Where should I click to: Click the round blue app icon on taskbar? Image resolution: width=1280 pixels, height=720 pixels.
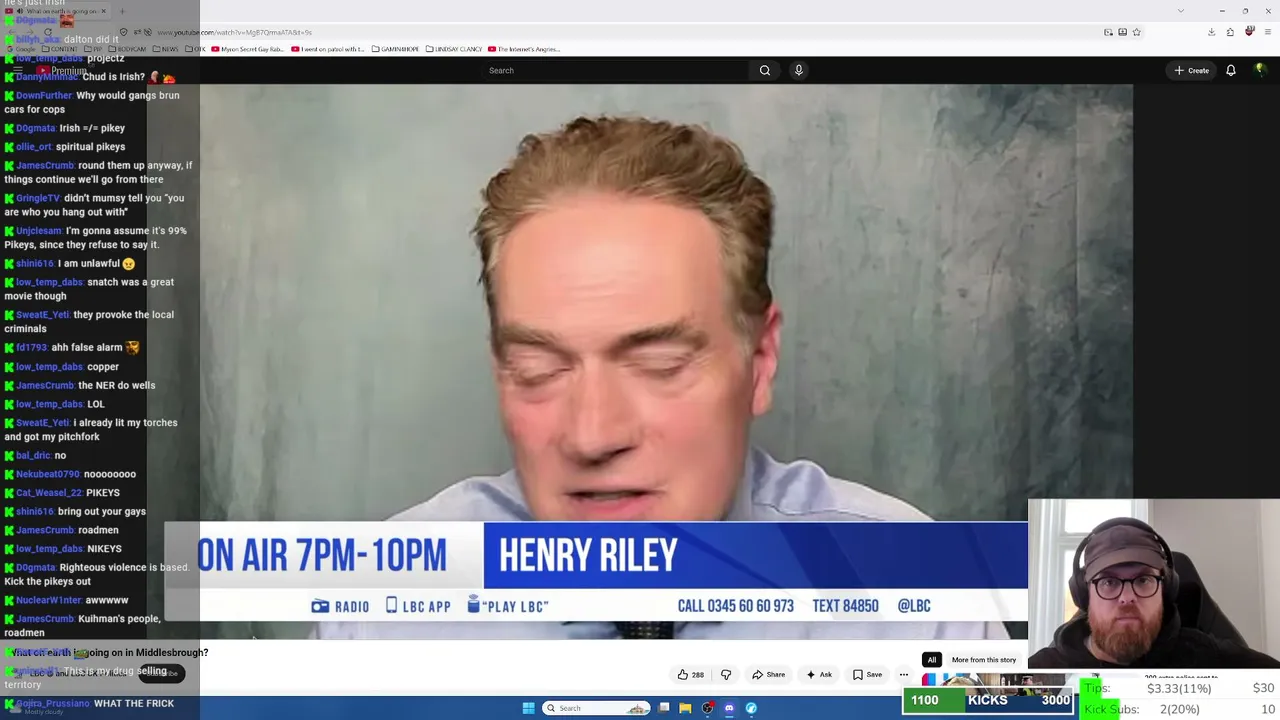[x=751, y=708]
